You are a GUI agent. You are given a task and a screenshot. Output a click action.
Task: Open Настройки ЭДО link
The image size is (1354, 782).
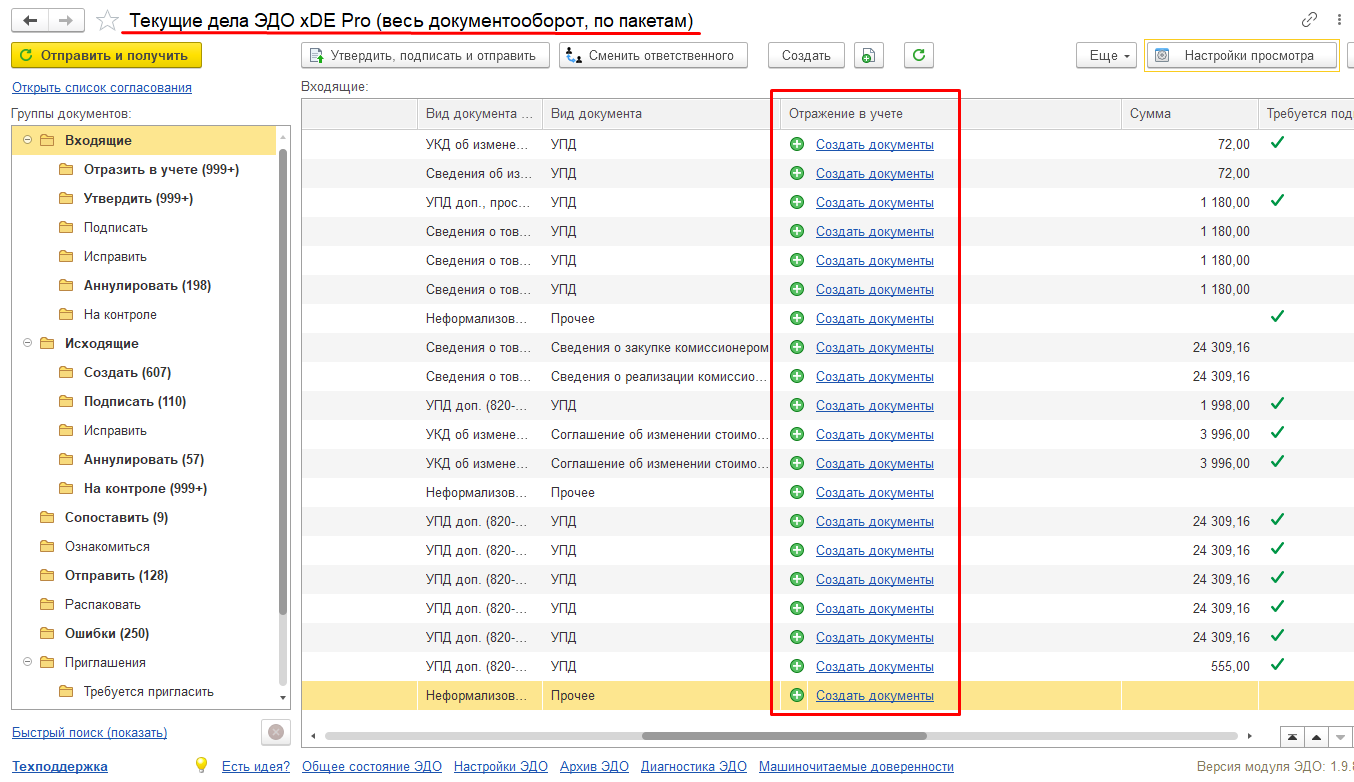501,767
